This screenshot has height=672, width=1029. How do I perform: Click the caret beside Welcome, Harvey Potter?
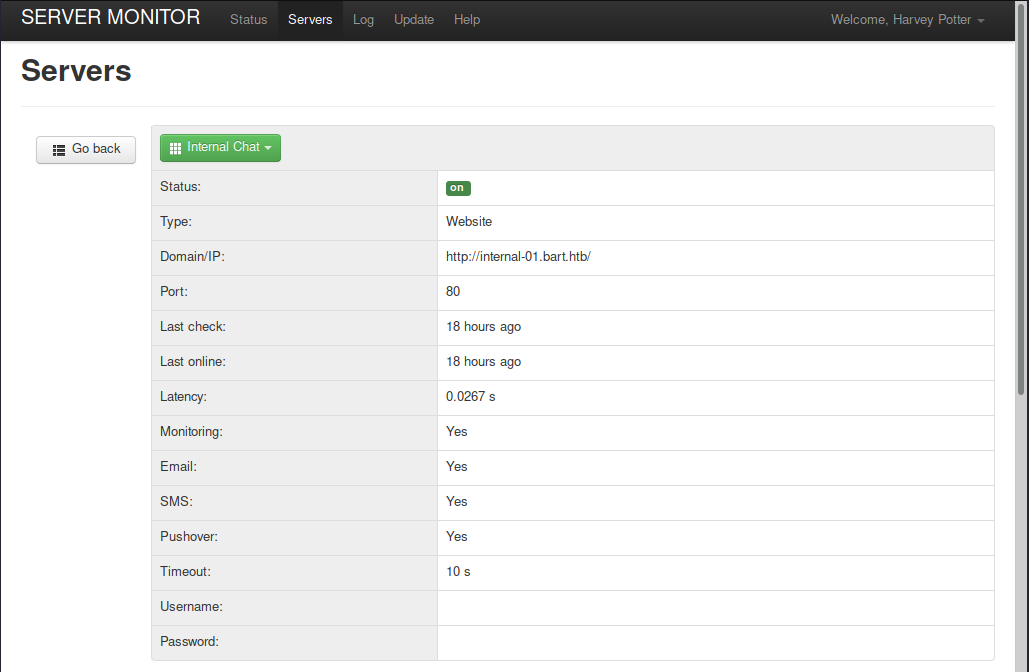[979, 19]
